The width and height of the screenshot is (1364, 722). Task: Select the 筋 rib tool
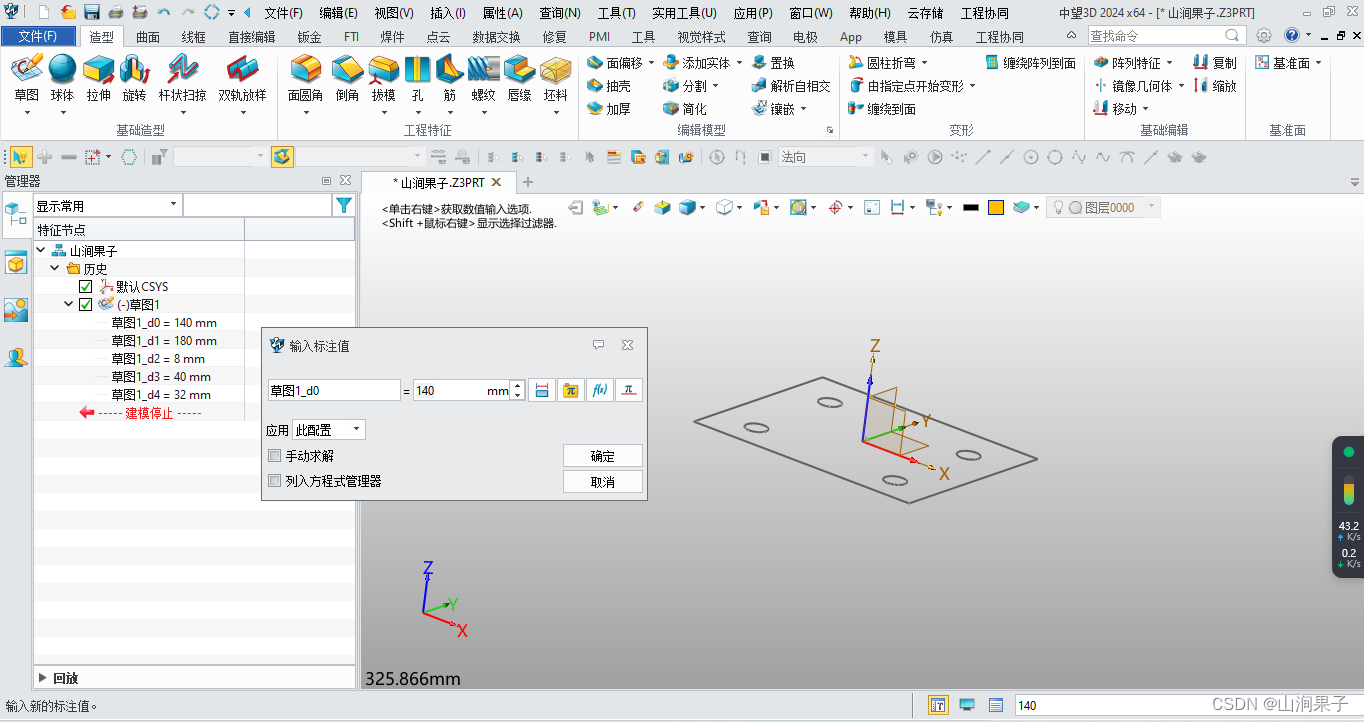(450, 78)
